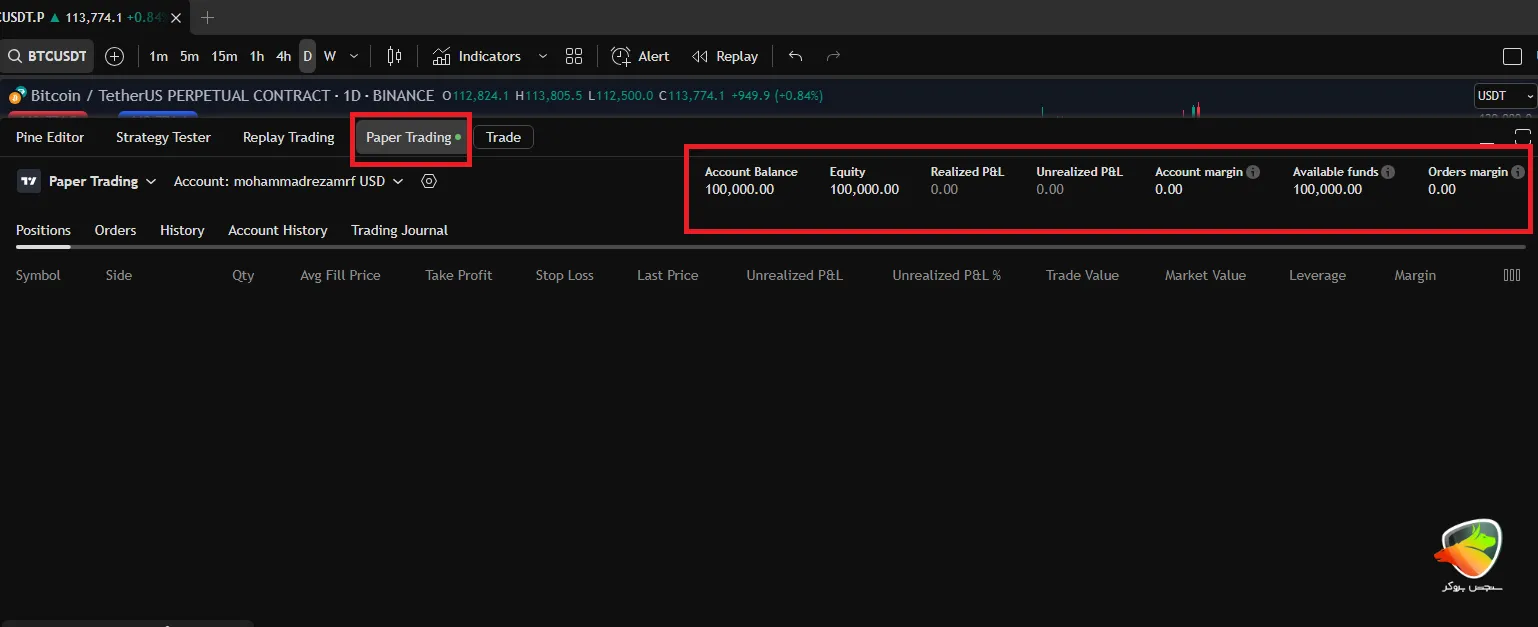Show info icon next to Available funds
1538x627 pixels.
(x=1388, y=172)
